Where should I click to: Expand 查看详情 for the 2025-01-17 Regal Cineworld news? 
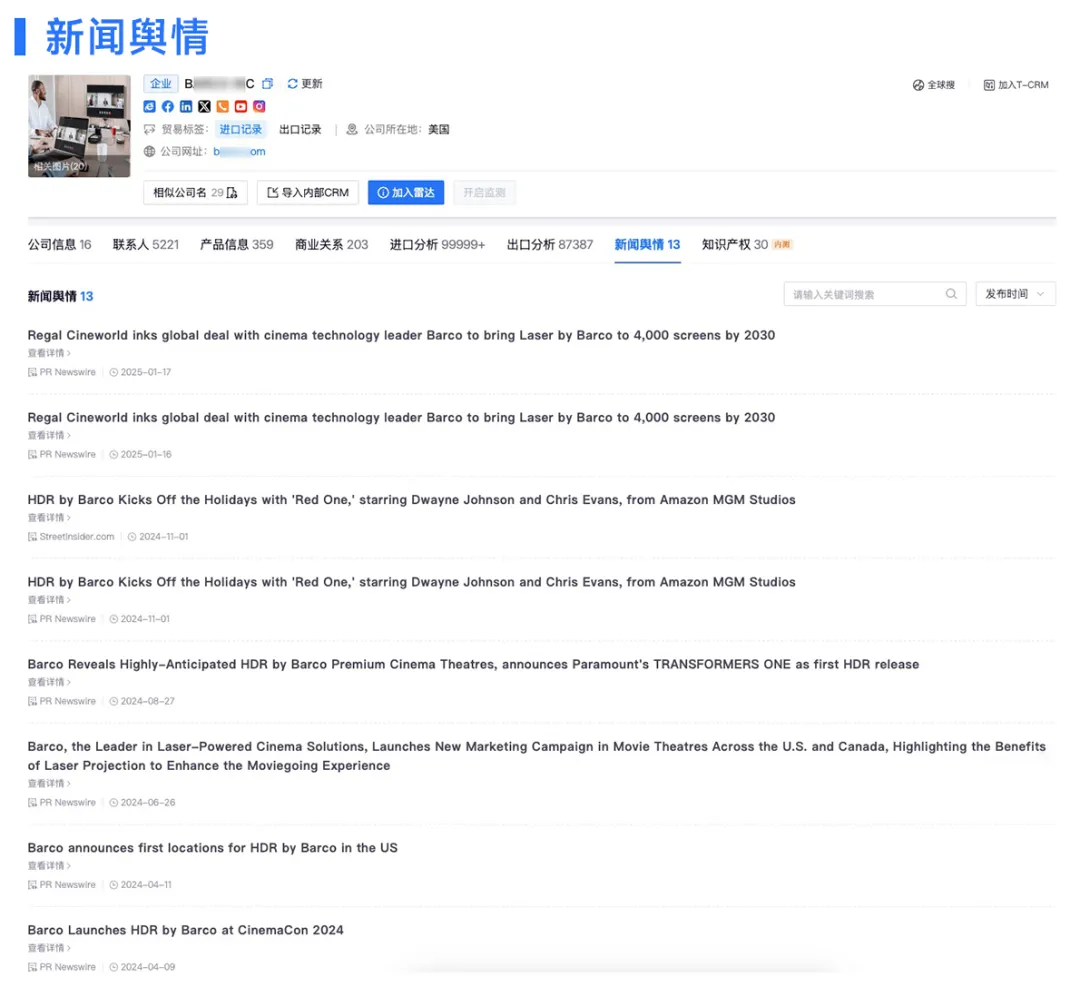point(49,353)
